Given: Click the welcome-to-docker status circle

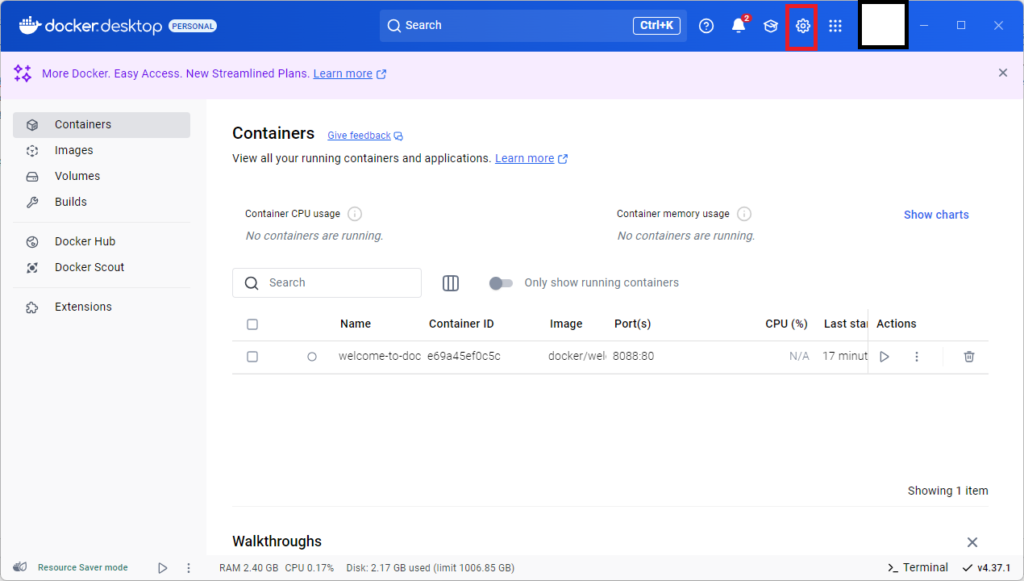Looking at the screenshot, I should coord(312,356).
